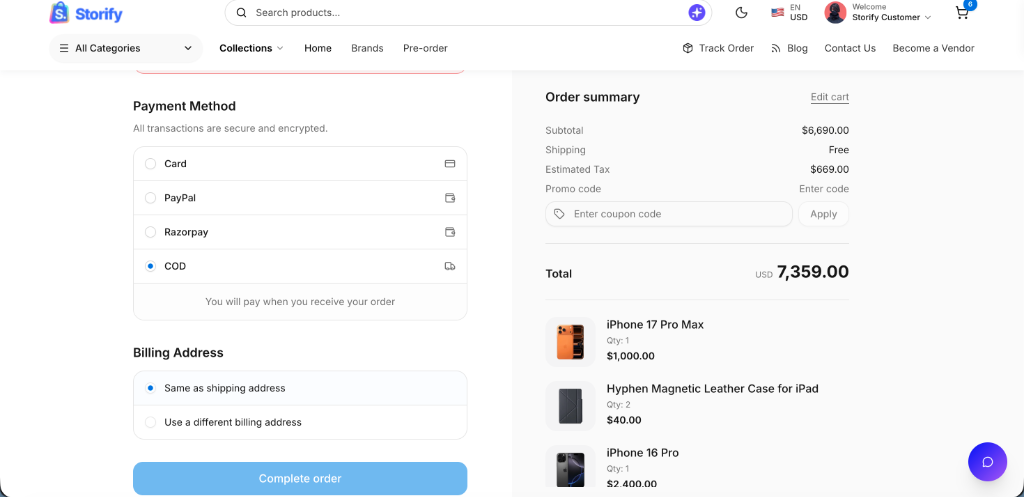Click the US flag language icon
The width and height of the screenshot is (1024, 497).
click(777, 12)
